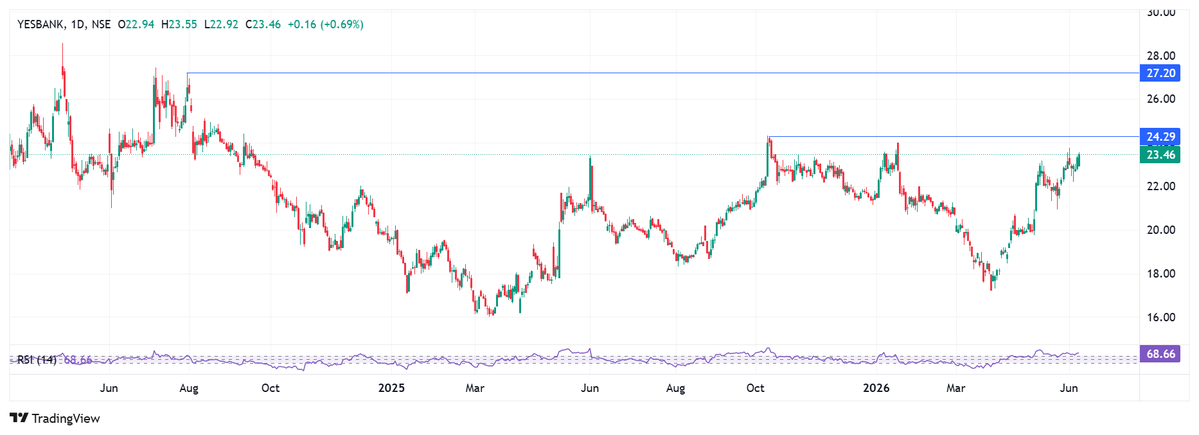Click the 28.00 price axis label

[x=1162, y=56]
